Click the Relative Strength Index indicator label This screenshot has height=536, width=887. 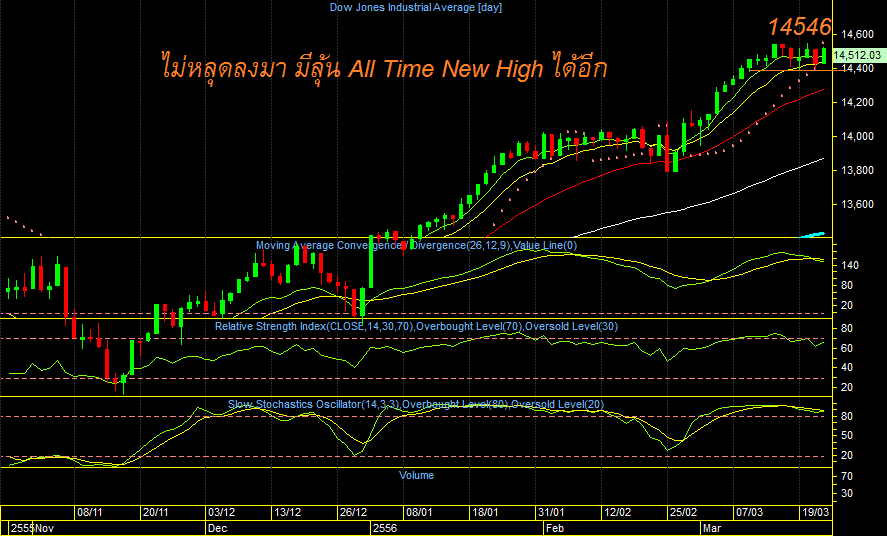(x=416, y=326)
